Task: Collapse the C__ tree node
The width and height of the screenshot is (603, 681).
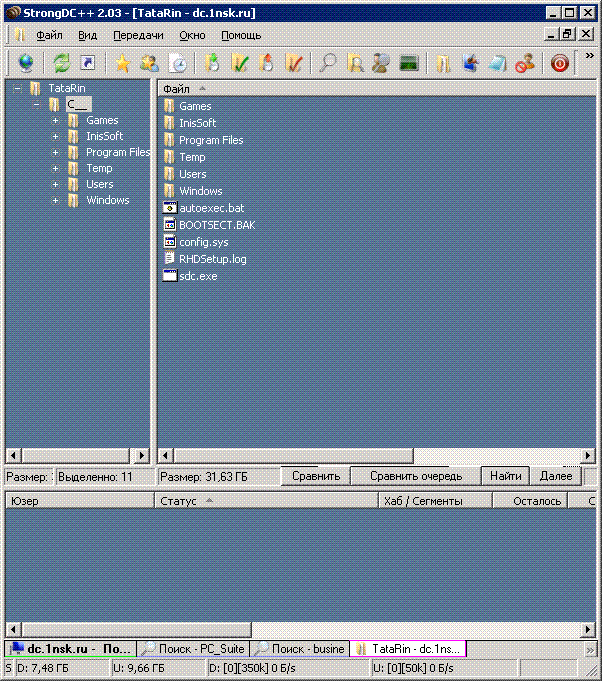Action: pos(36,105)
